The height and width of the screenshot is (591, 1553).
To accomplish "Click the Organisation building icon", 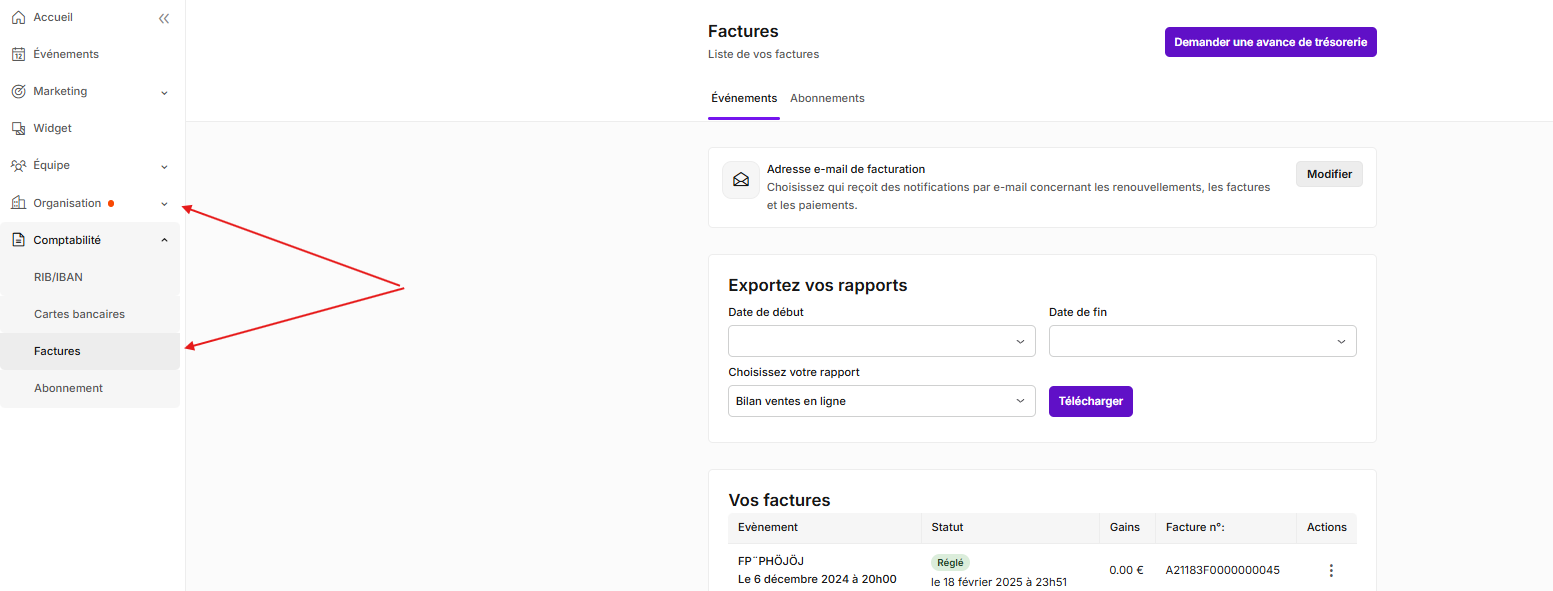I will (18, 203).
